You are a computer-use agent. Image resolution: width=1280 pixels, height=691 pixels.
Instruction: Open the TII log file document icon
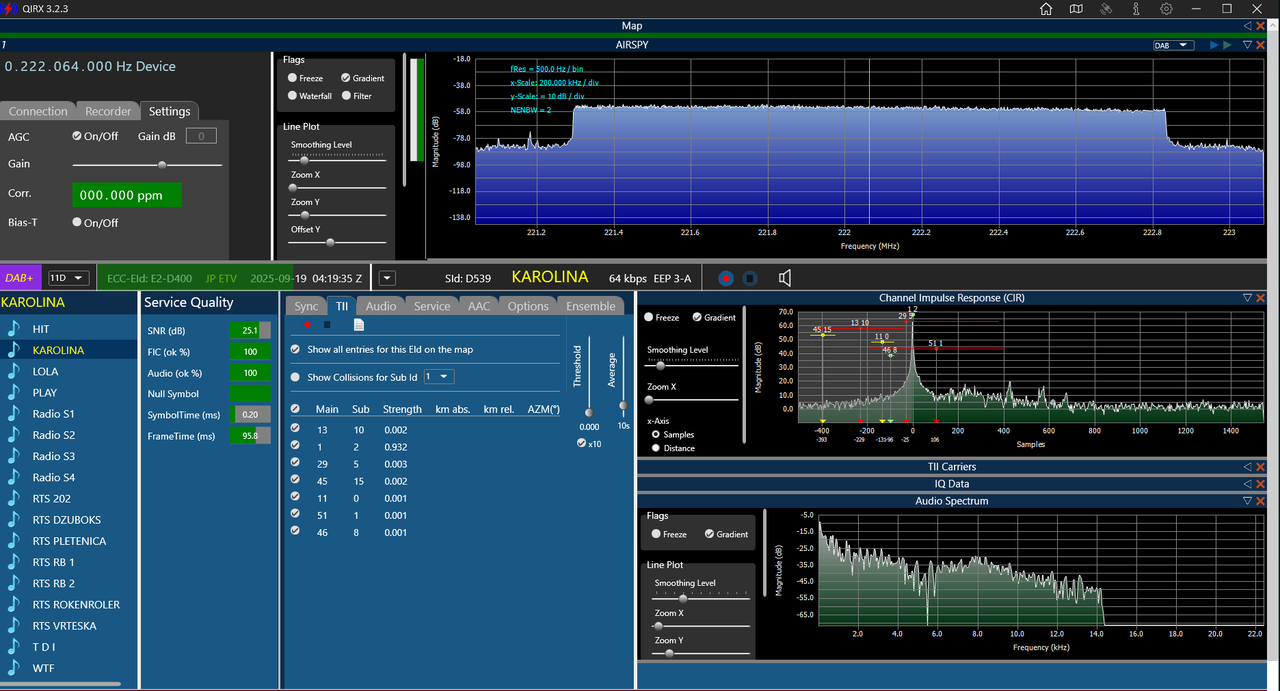coord(359,325)
